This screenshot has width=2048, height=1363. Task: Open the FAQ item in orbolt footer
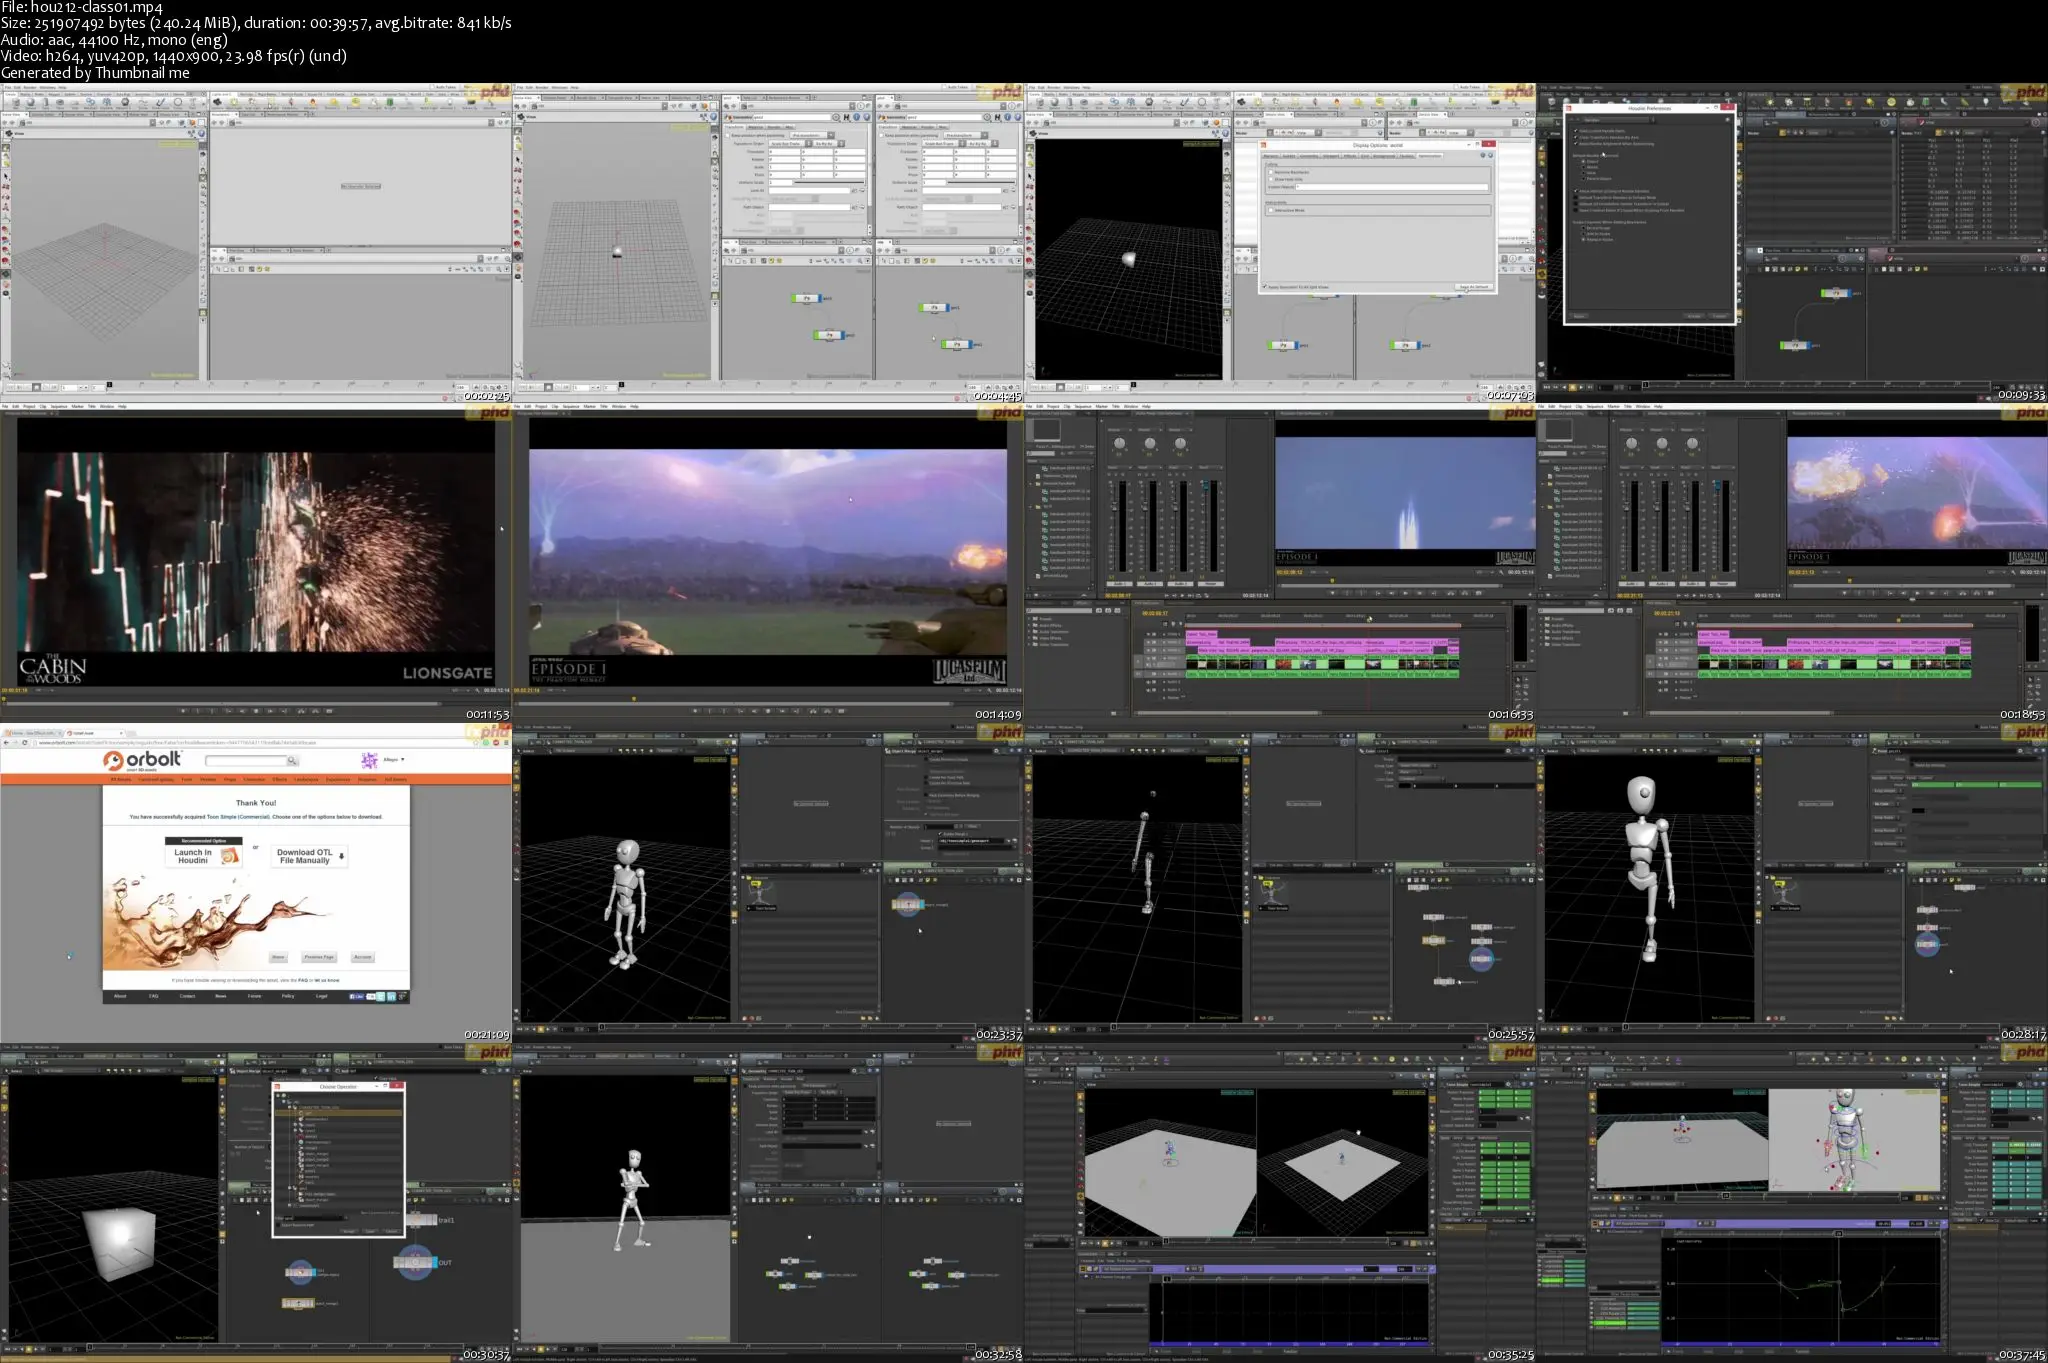click(x=153, y=996)
